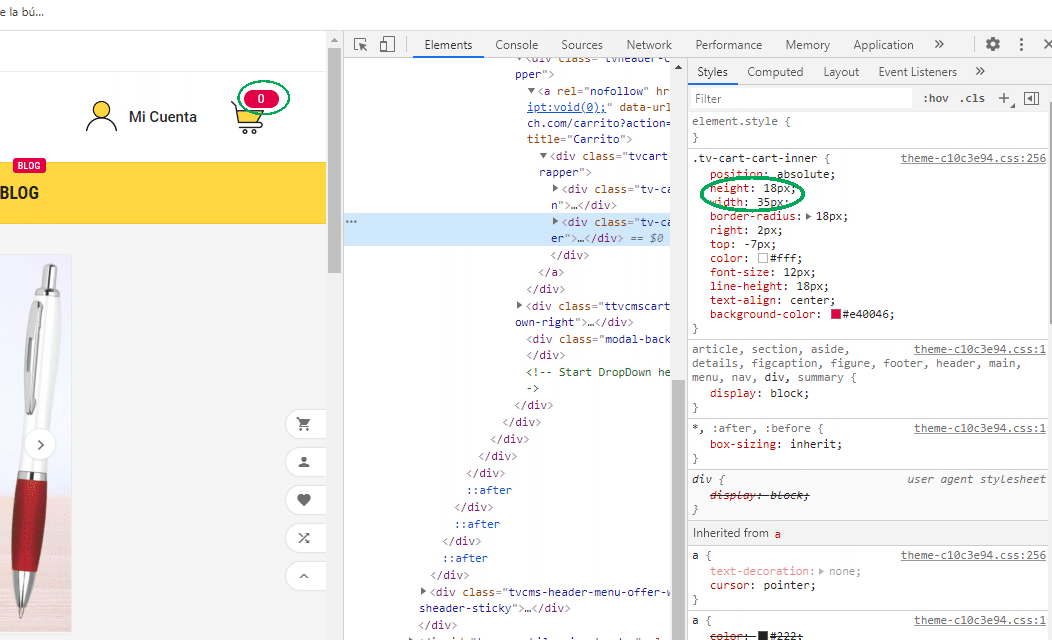Expand the highlighted tv-ca div node
Screen dimensions: 1052x640
click(556, 221)
